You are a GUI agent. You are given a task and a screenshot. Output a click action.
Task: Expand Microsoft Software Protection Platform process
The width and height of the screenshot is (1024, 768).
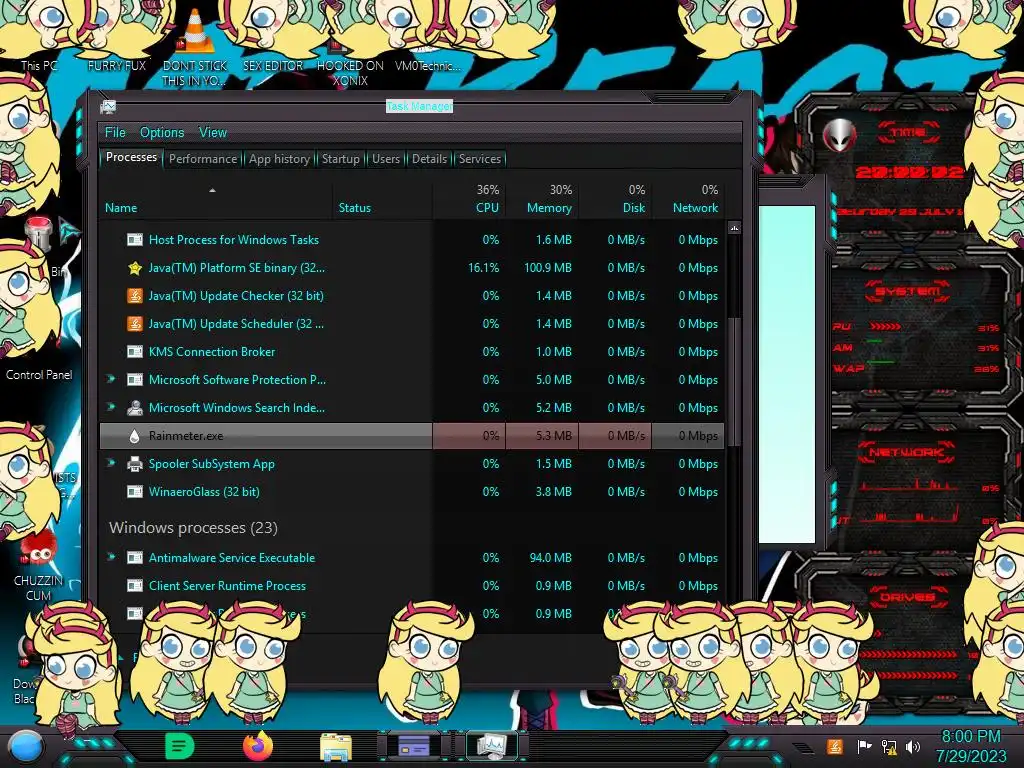tap(111, 379)
